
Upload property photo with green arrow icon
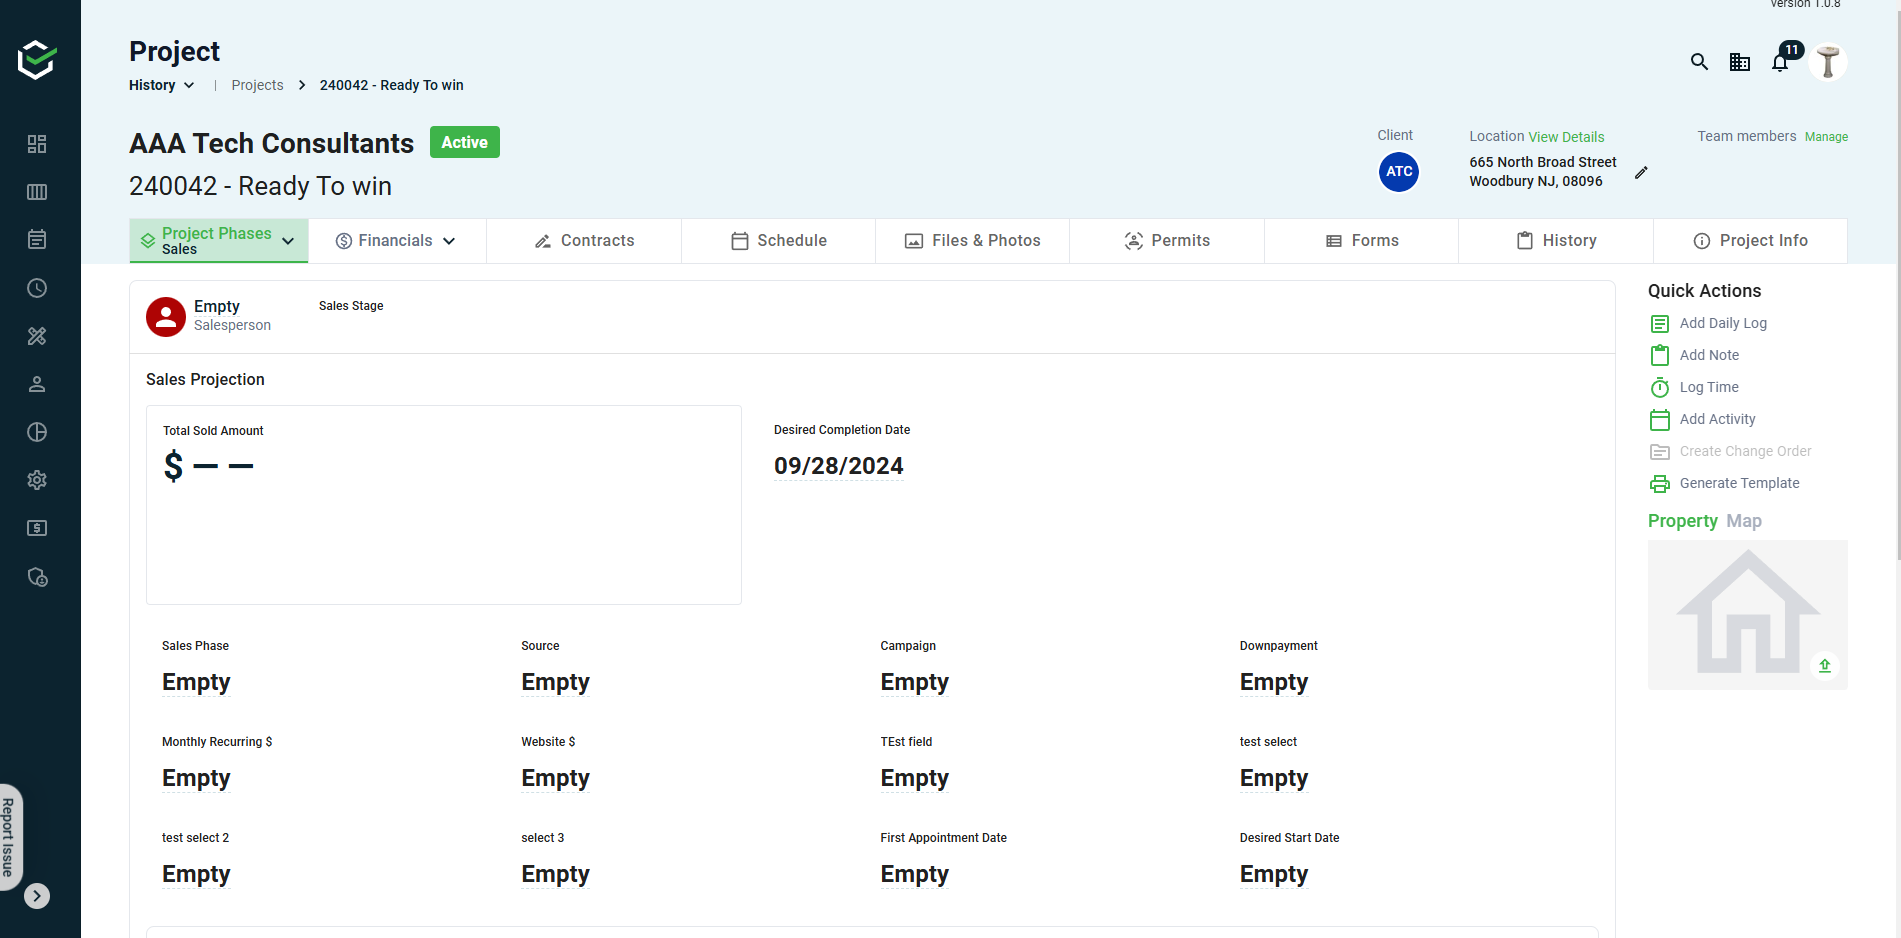(x=1825, y=666)
